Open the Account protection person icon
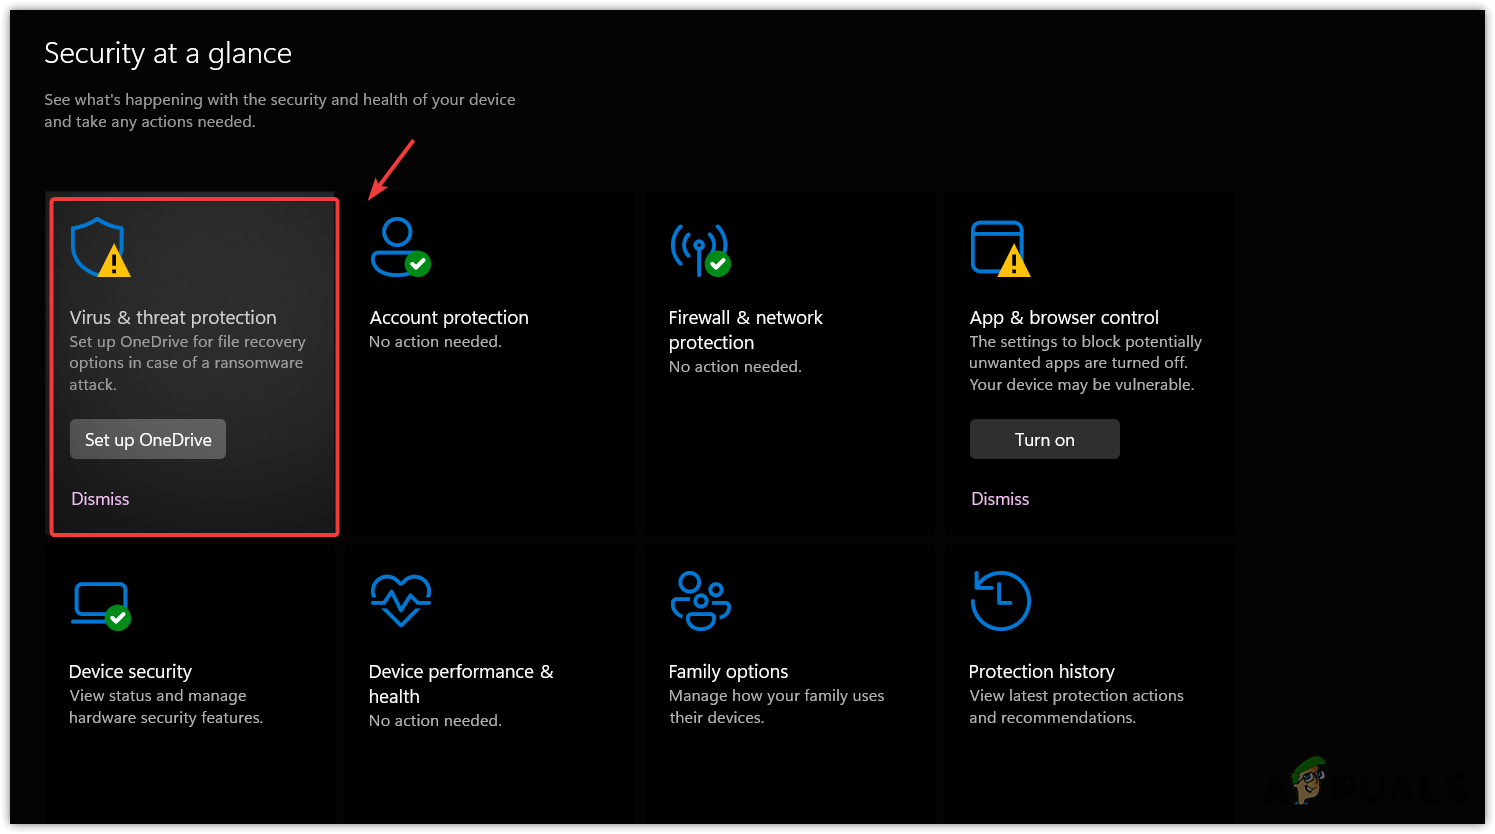The image size is (1495, 834). (398, 246)
